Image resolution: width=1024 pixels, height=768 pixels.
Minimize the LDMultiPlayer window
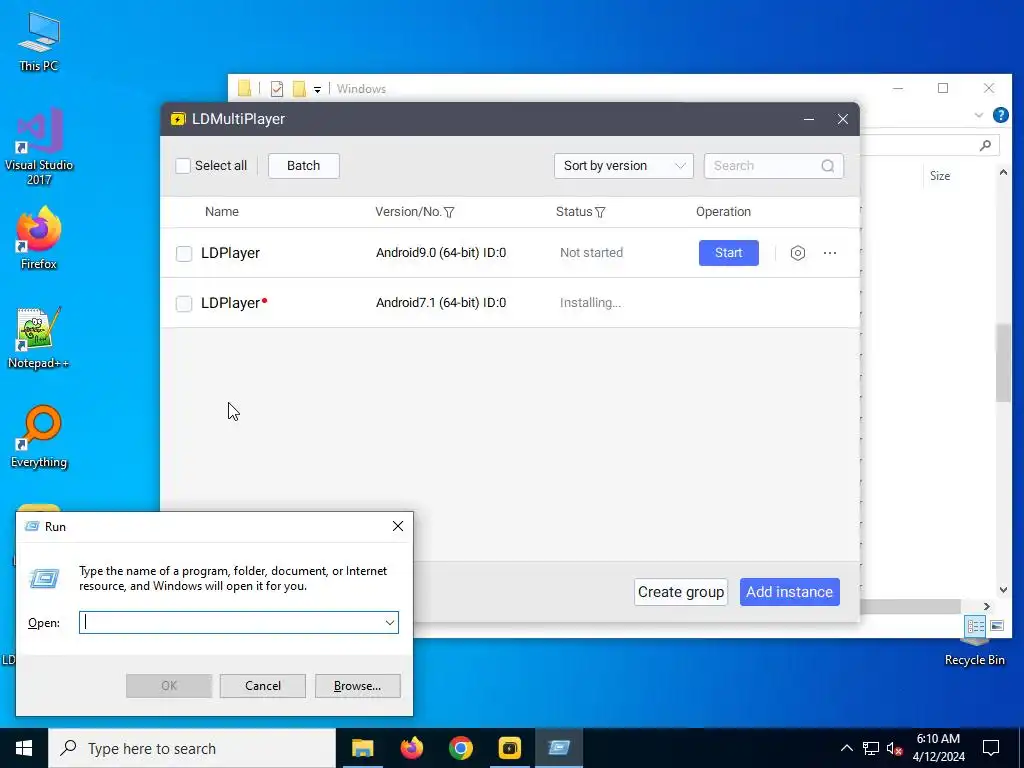click(808, 120)
